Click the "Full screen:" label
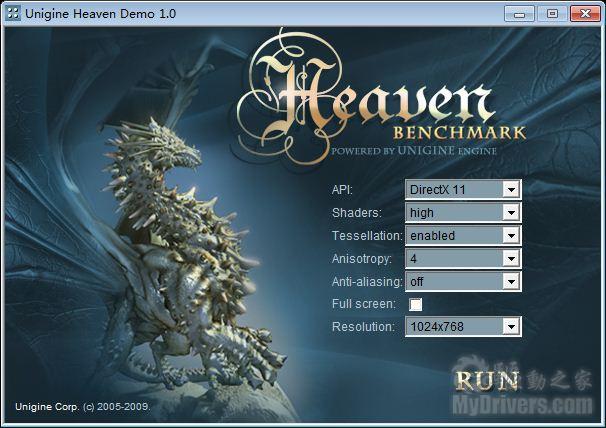606x428 pixels. [364, 304]
